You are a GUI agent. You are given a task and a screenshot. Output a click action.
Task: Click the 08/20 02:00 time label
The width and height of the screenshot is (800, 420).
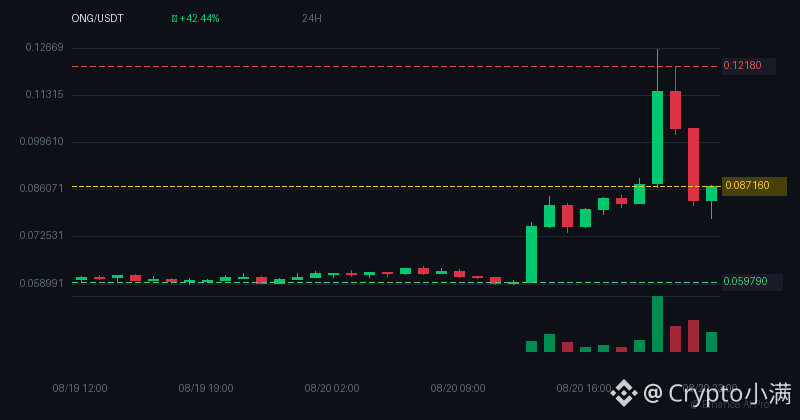pos(332,388)
